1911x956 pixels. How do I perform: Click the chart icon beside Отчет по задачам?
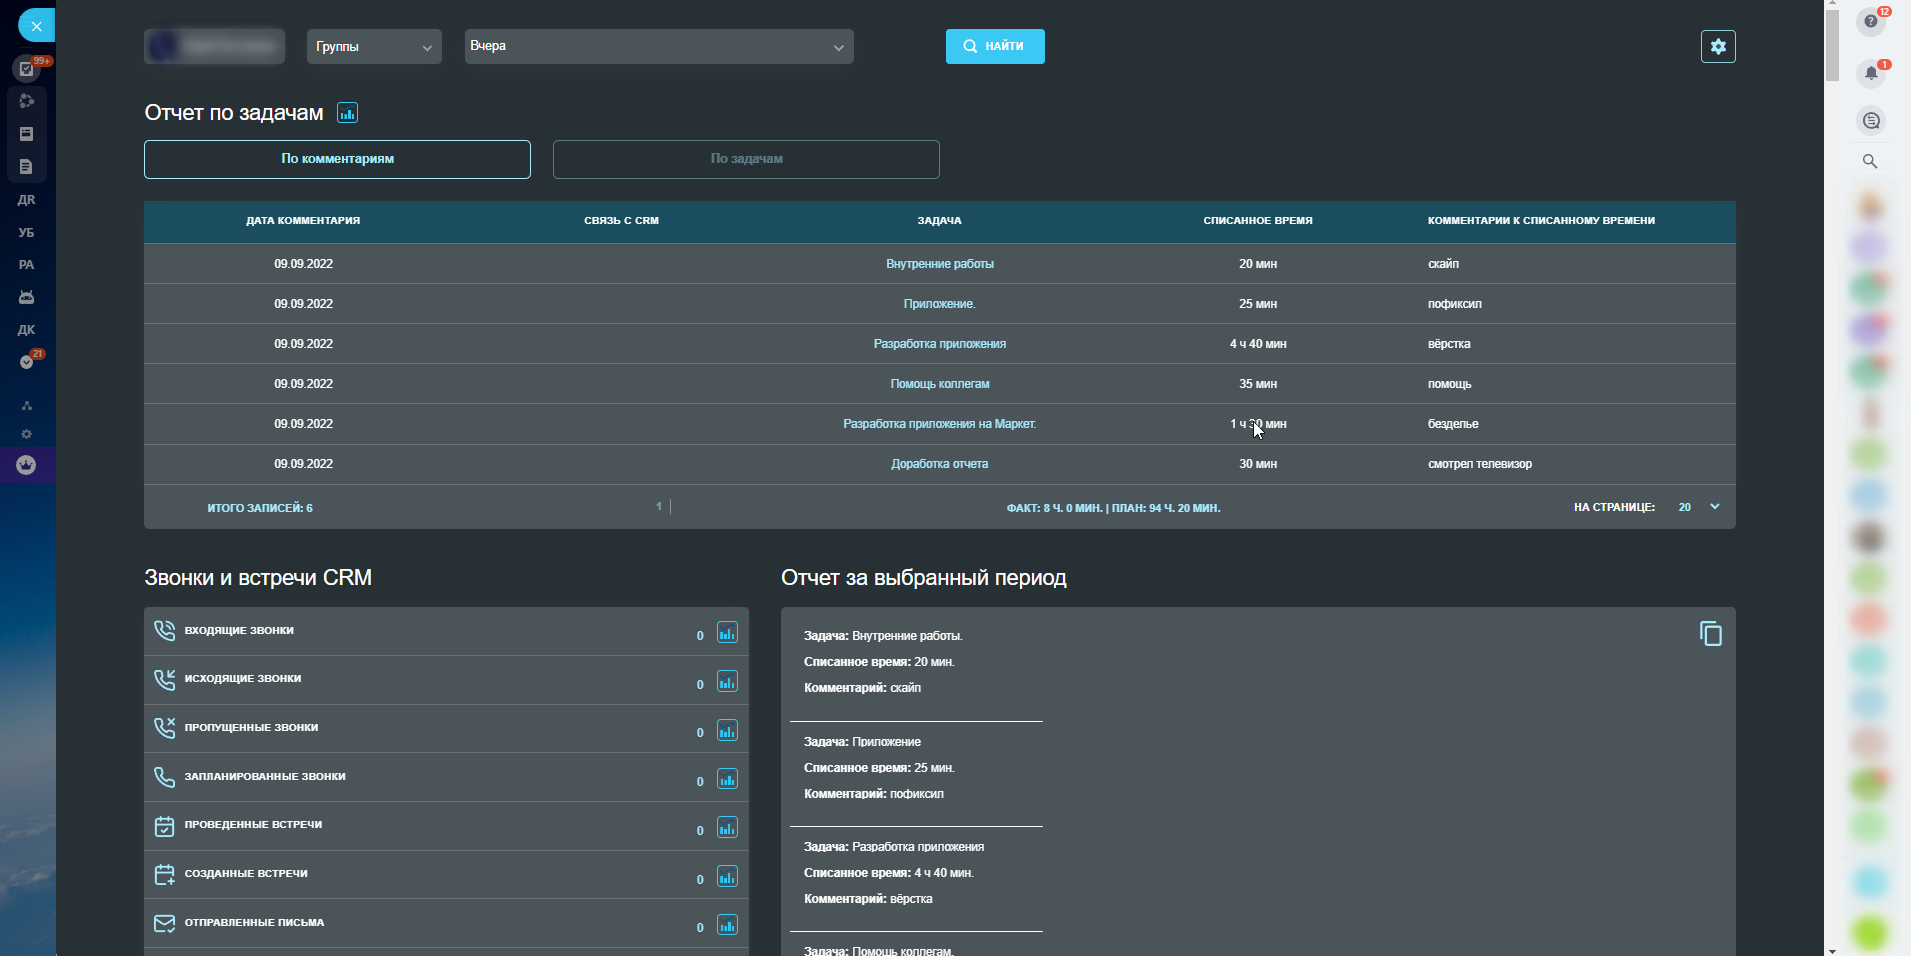(347, 113)
